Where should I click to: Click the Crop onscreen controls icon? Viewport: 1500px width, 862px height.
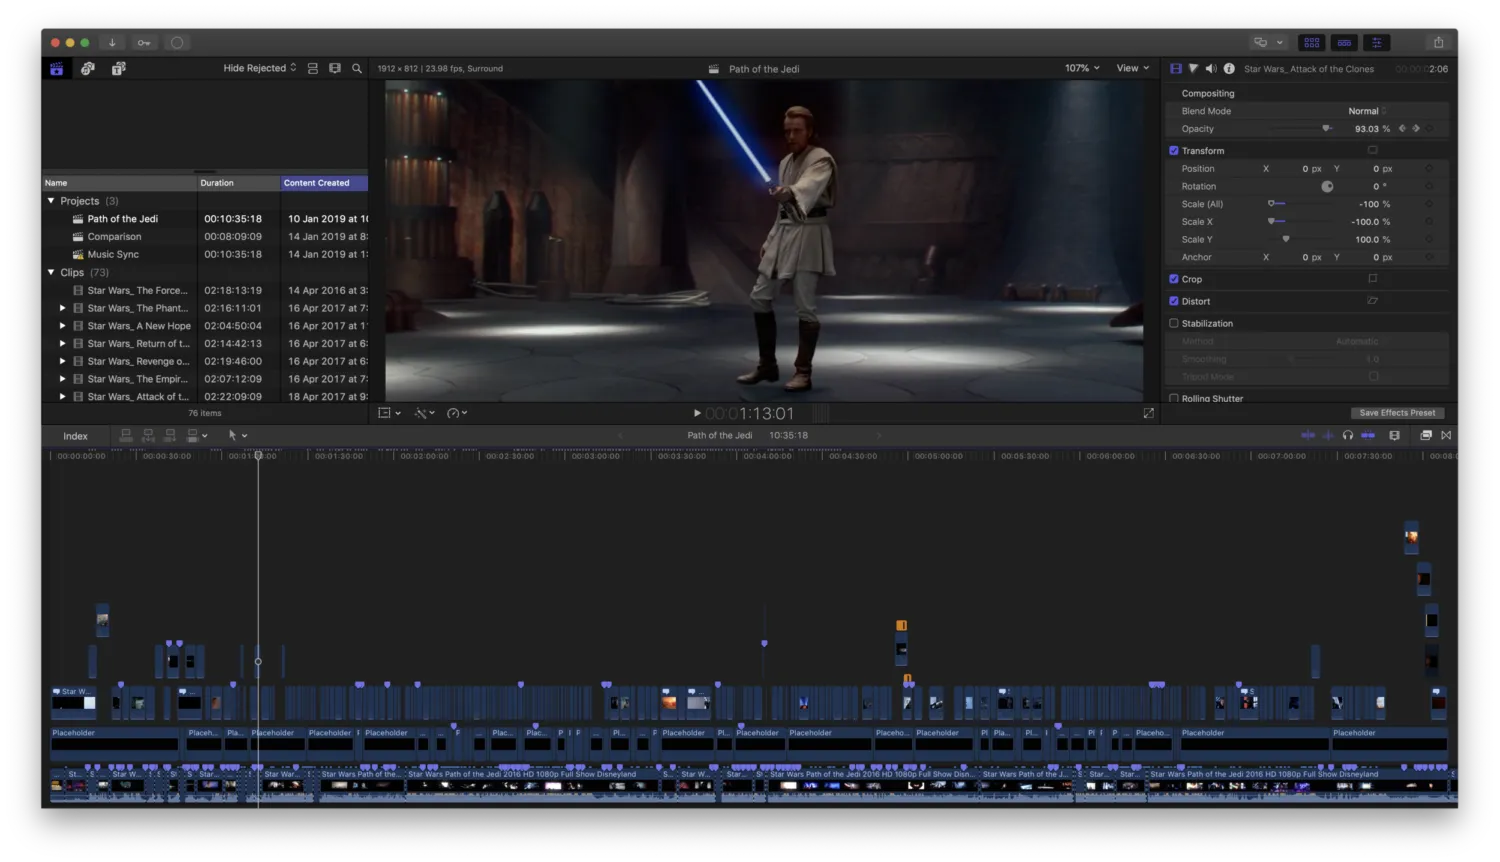tap(1372, 278)
